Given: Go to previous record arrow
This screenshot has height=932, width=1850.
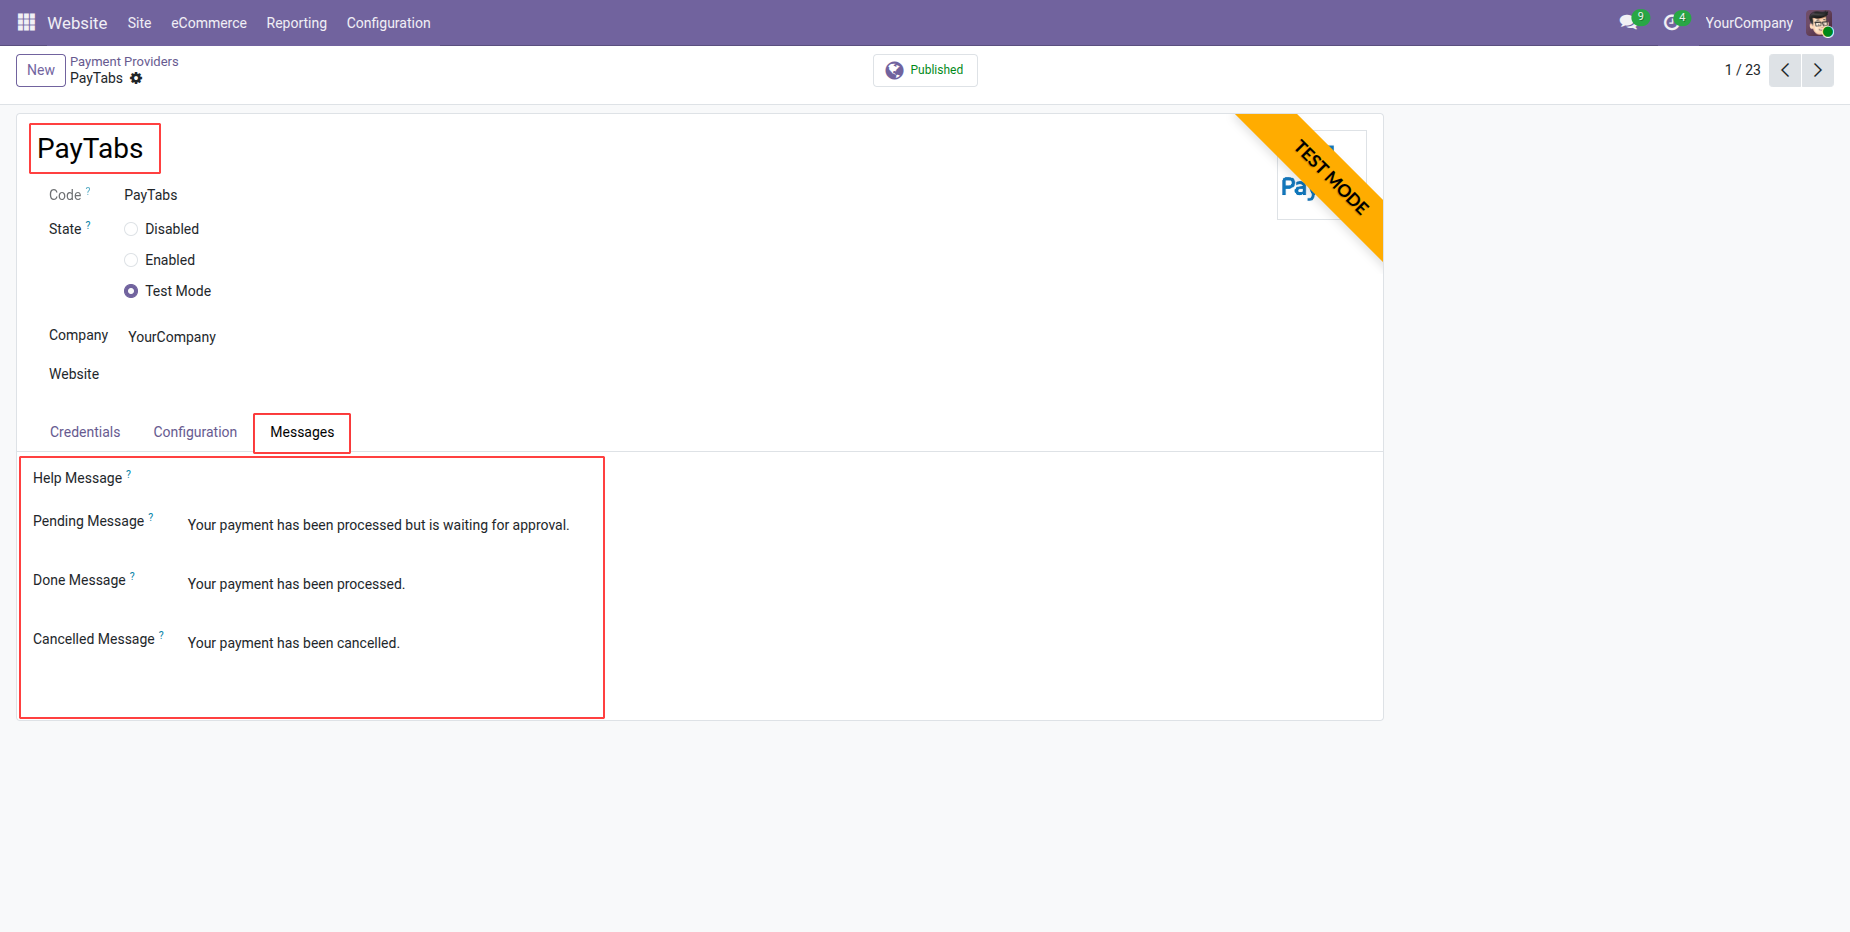Looking at the screenshot, I should tap(1785, 70).
